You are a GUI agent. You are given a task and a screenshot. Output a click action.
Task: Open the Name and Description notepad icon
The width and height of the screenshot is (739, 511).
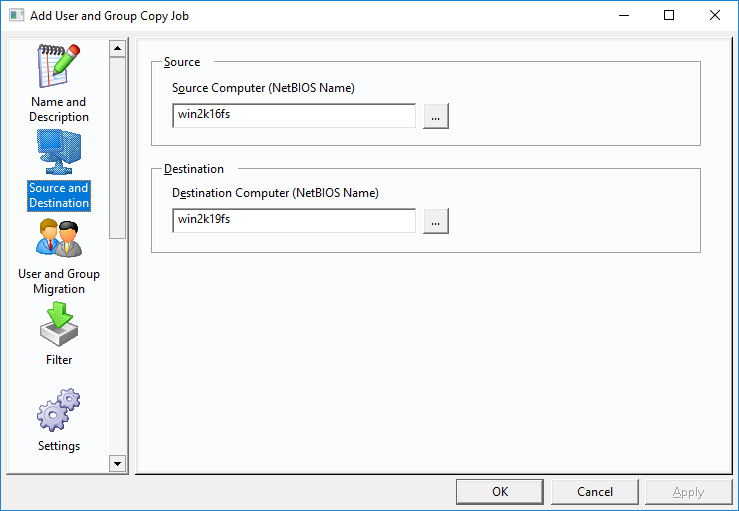tap(59, 66)
